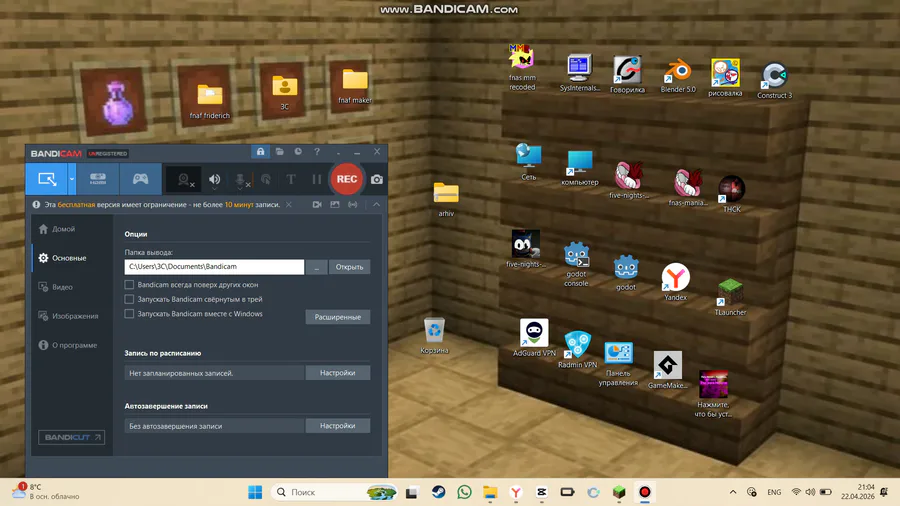Open the godot console desktop icon

click(x=576, y=264)
